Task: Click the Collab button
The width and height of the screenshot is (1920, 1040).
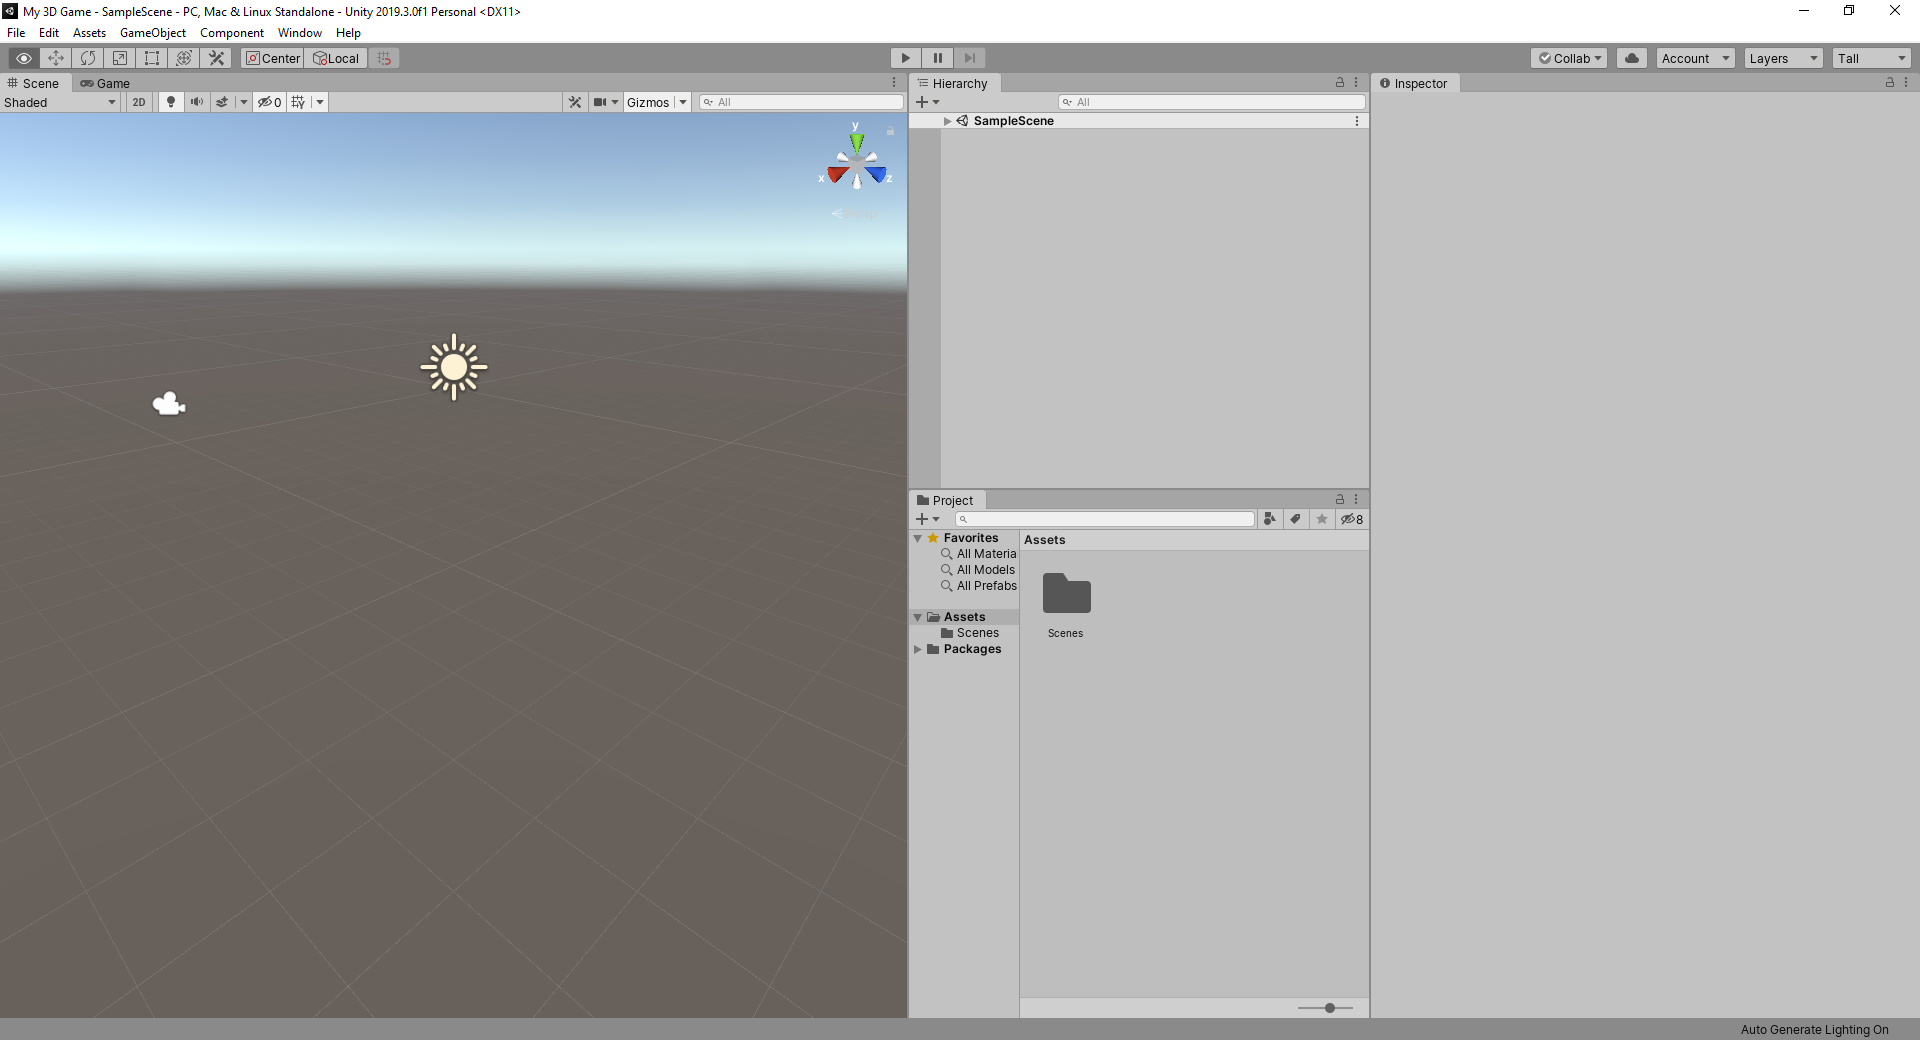Action: click(x=1569, y=58)
